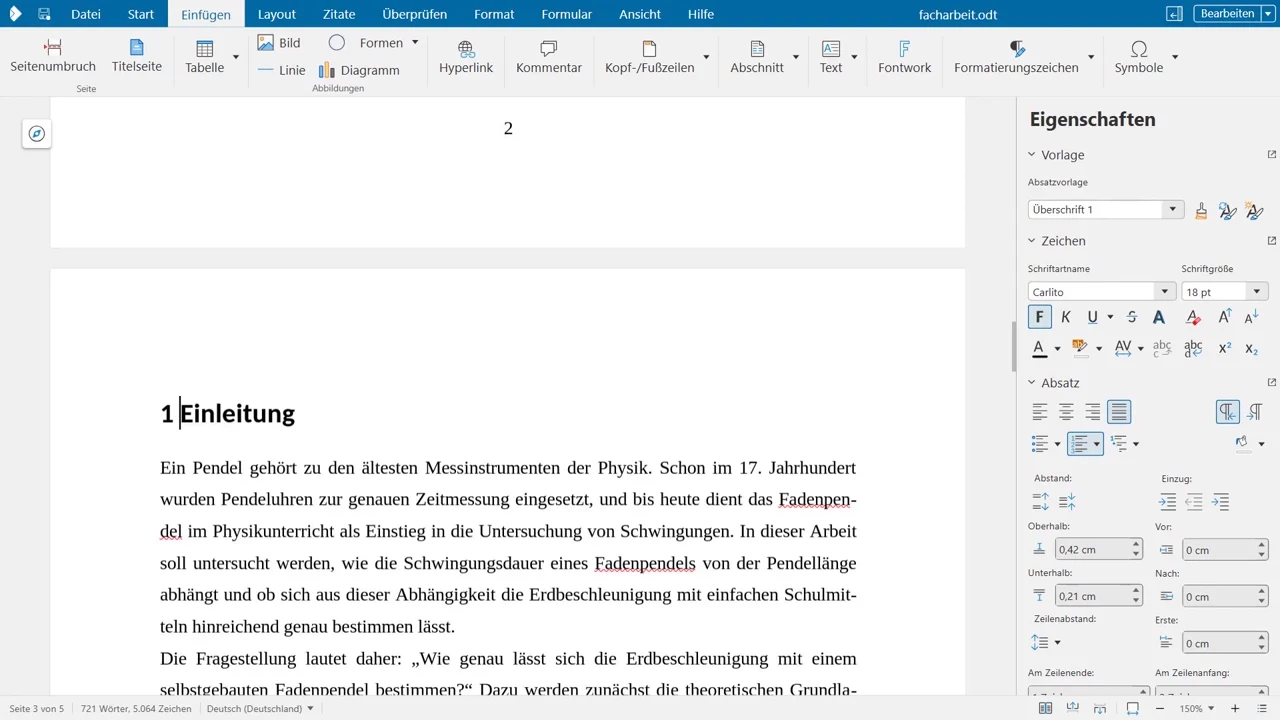This screenshot has height=720, width=1280.
Task: Insert a chart using Diagramm
Action: tap(359, 70)
